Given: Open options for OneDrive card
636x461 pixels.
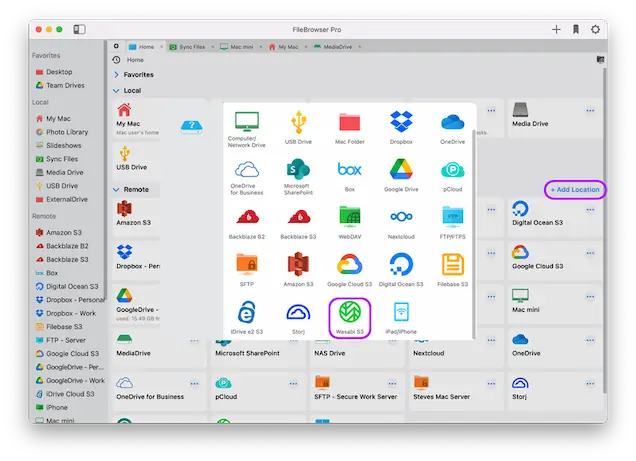Looking at the screenshot, I should 590,340.
